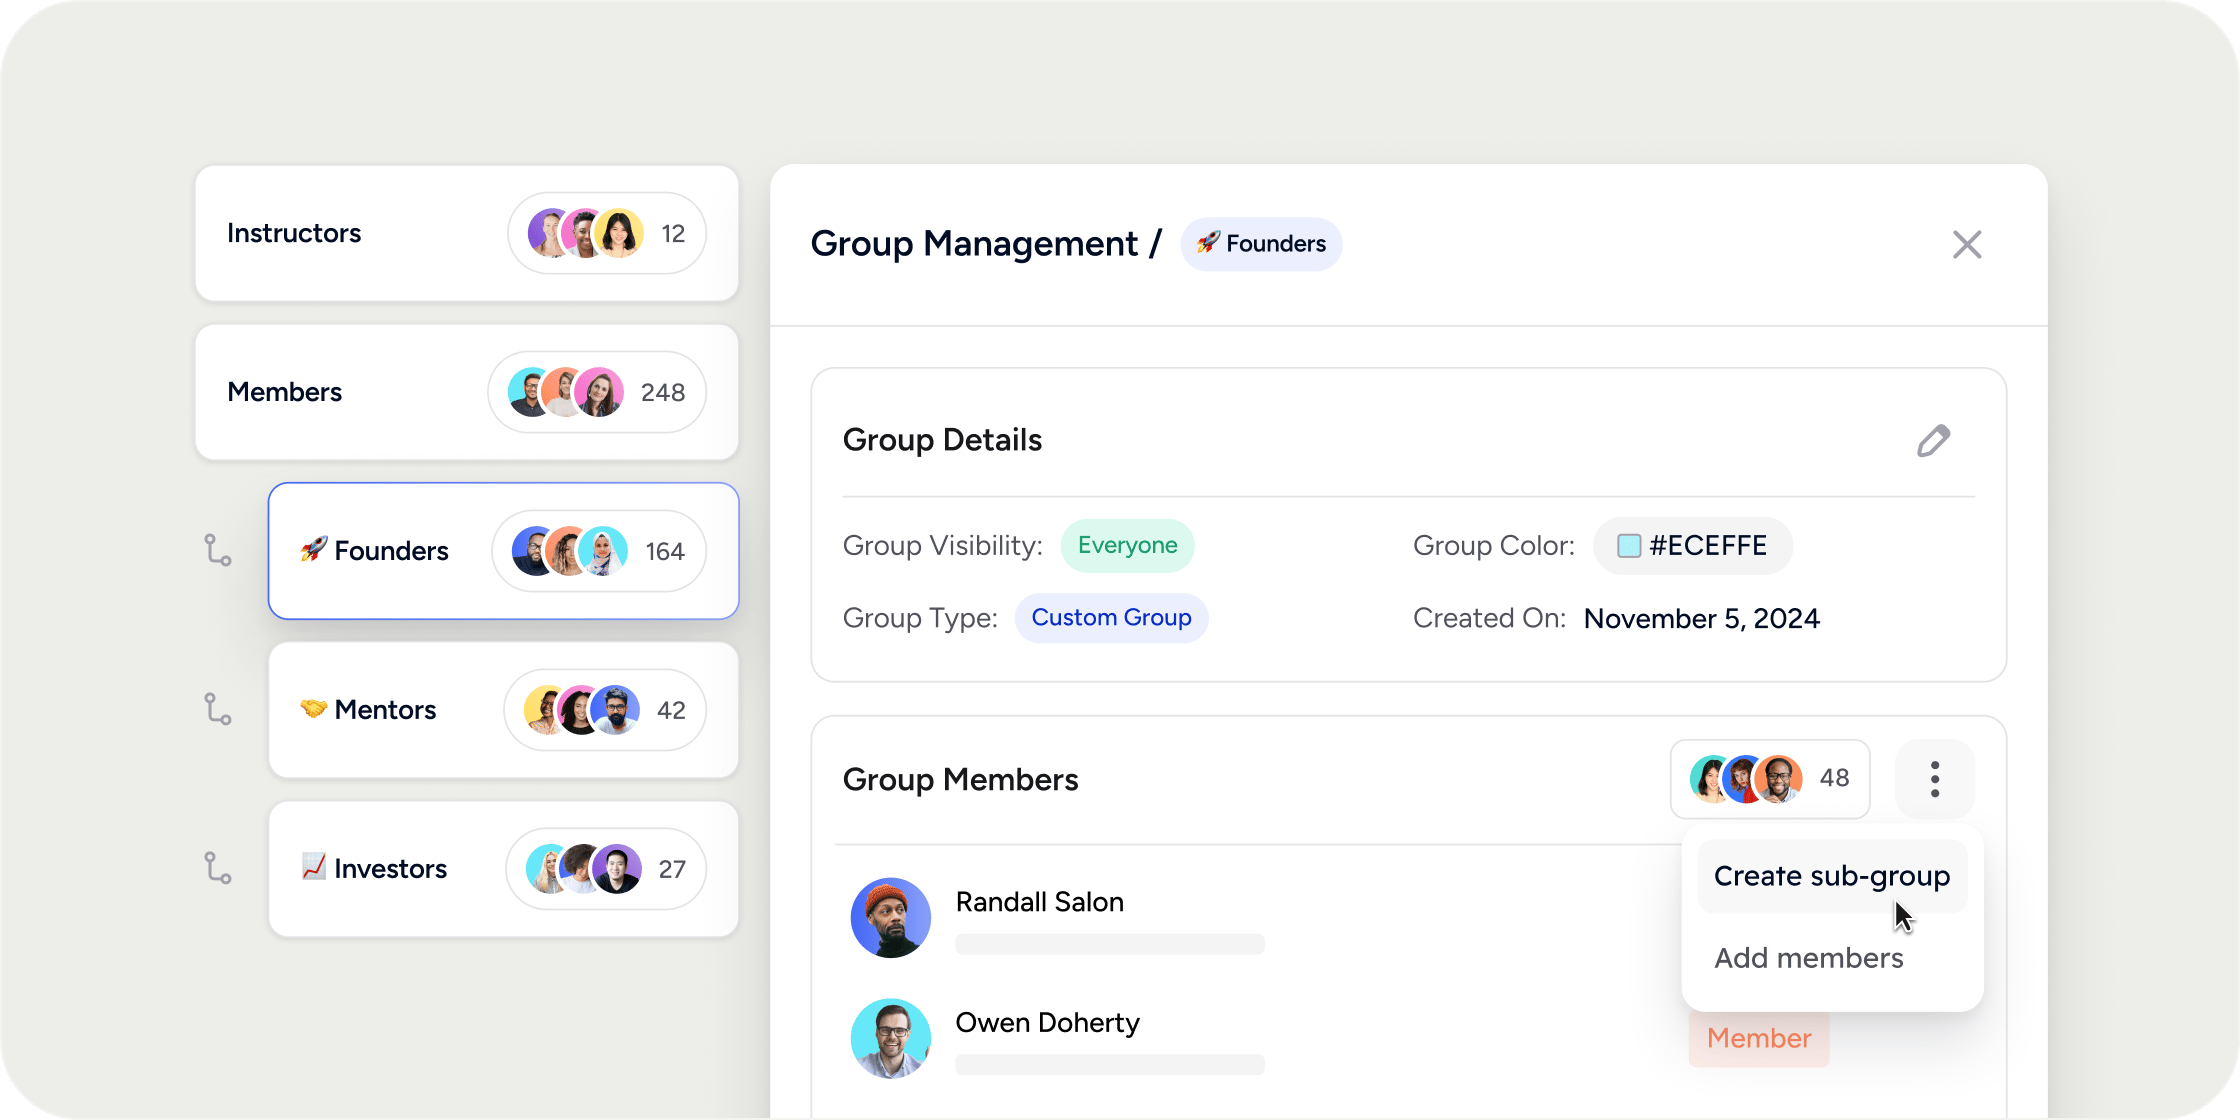Click the Founders tag in the header
The width and height of the screenshot is (2240, 1120).
pyautogui.click(x=1261, y=244)
